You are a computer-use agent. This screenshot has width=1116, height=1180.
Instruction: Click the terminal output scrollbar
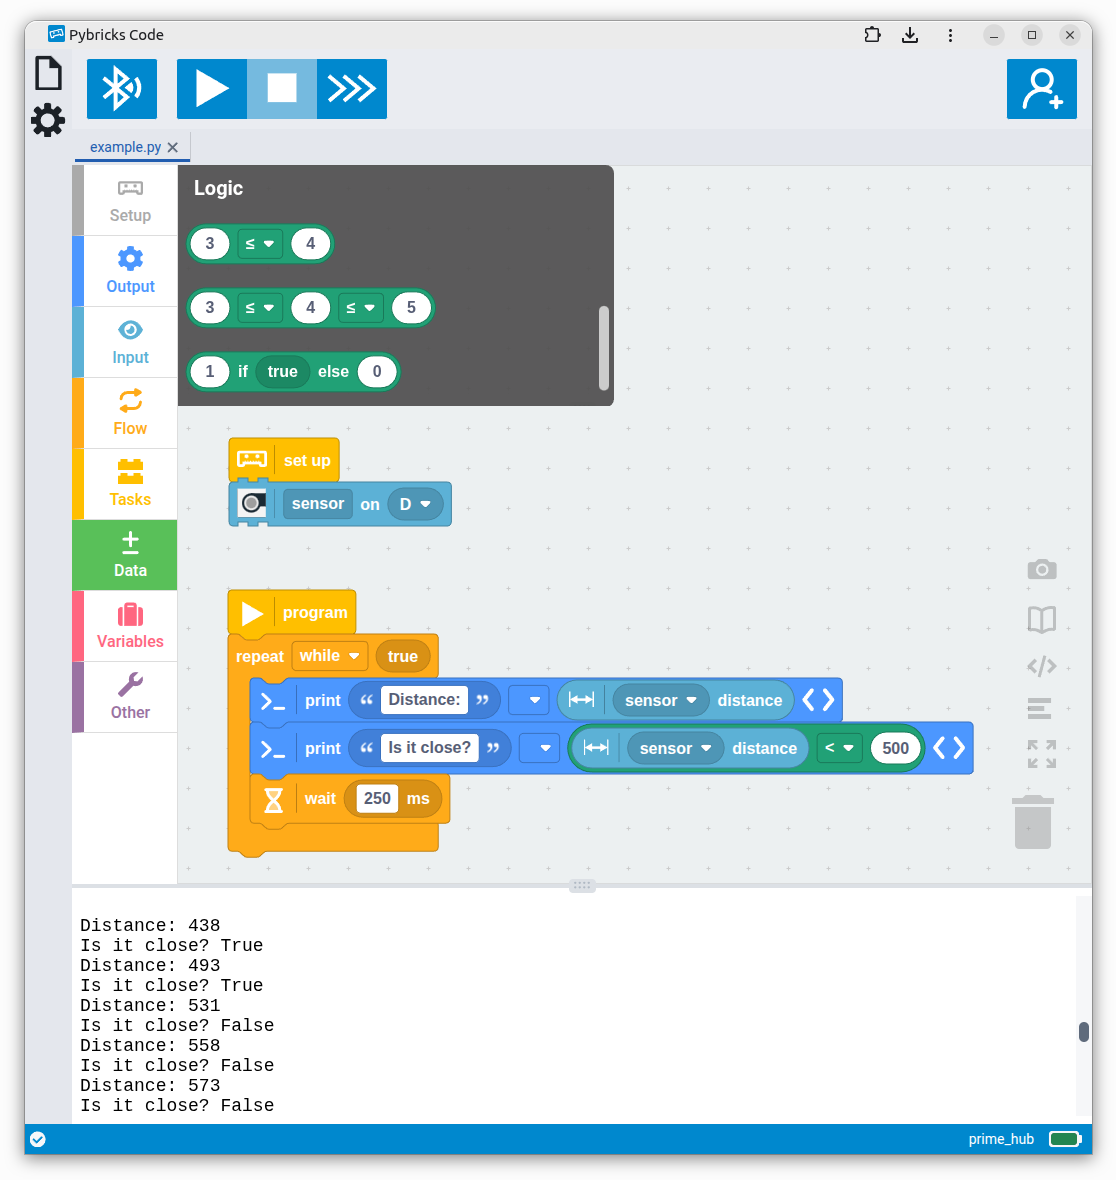point(1084,1032)
